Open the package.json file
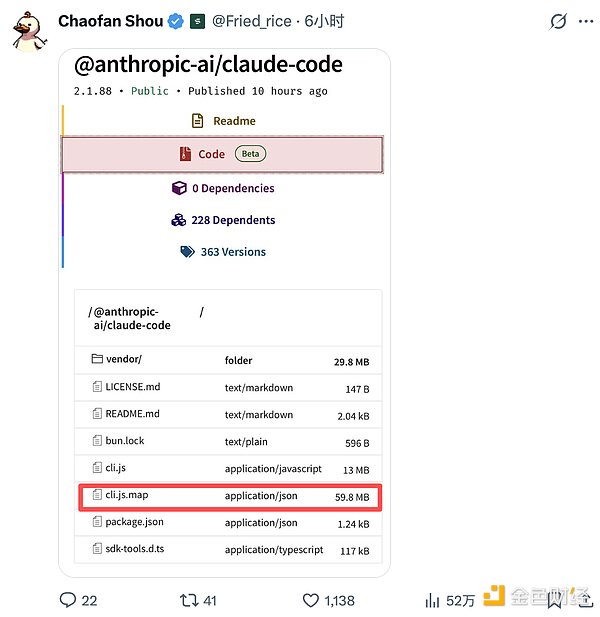The height and width of the screenshot is (617, 600). click(x=132, y=522)
